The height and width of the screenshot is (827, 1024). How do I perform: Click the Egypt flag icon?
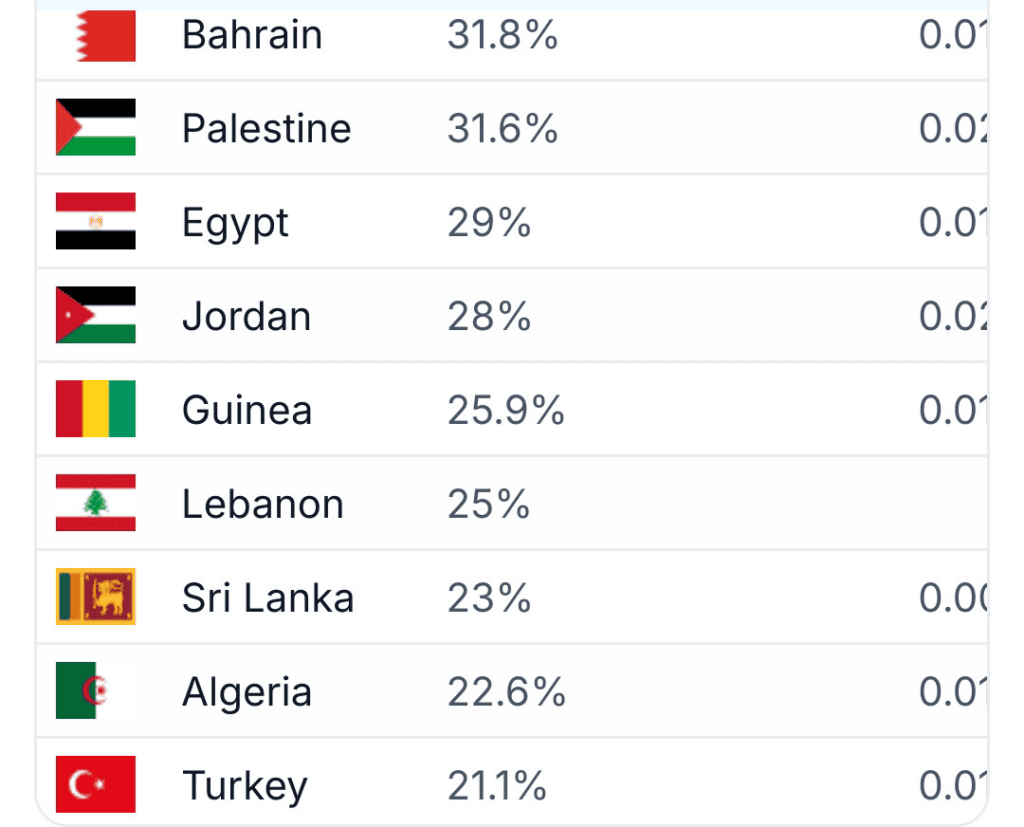(95, 221)
